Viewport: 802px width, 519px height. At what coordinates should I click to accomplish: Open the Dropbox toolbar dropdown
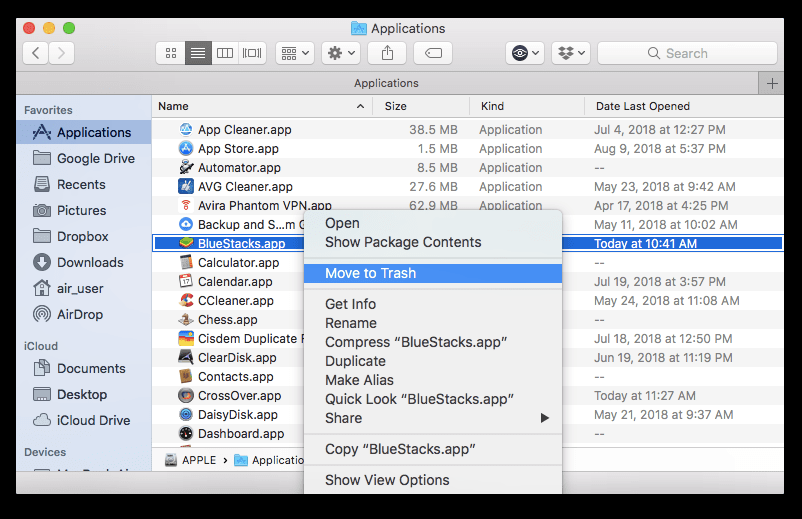tap(571, 53)
